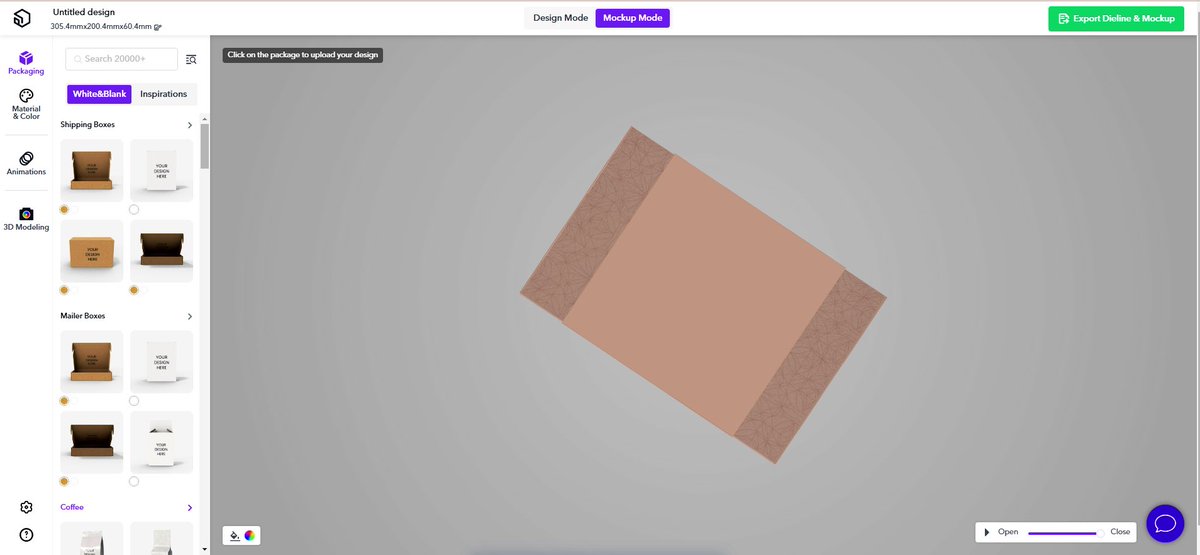The height and width of the screenshot is (555, 1200).
Task: Choose white box under Shipping Boxes
Action: click(x=162, y=170)
